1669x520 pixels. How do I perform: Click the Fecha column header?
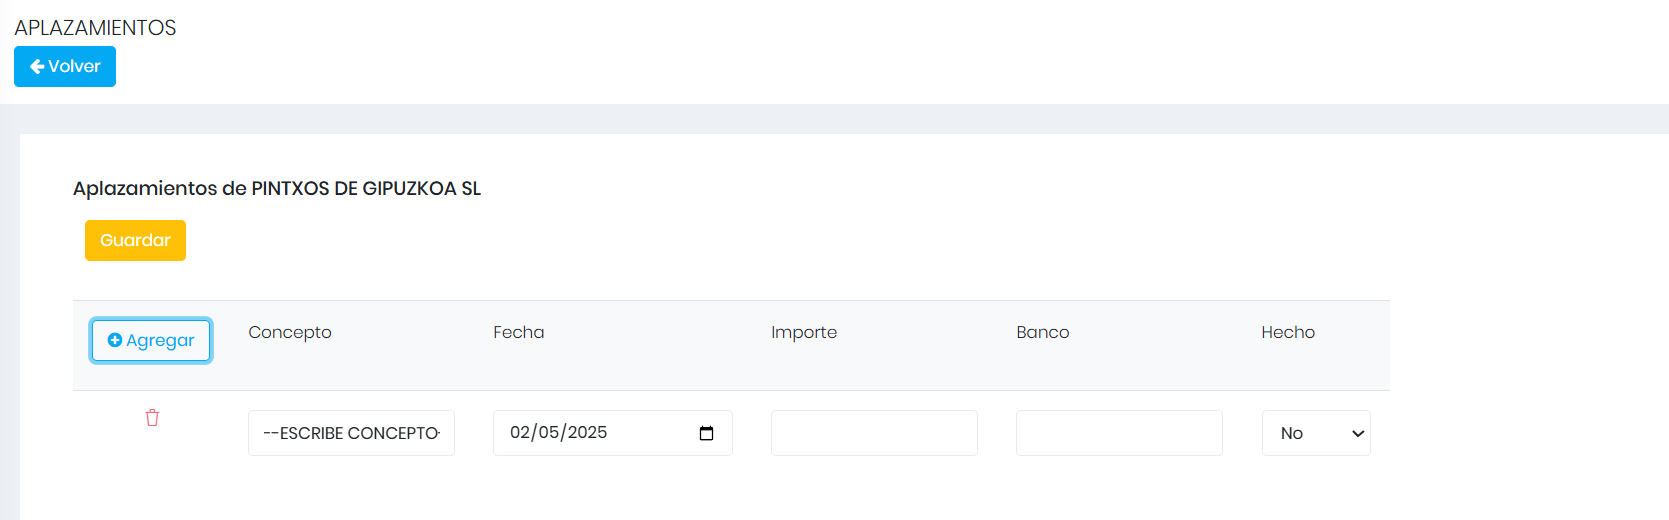[519, 332]
